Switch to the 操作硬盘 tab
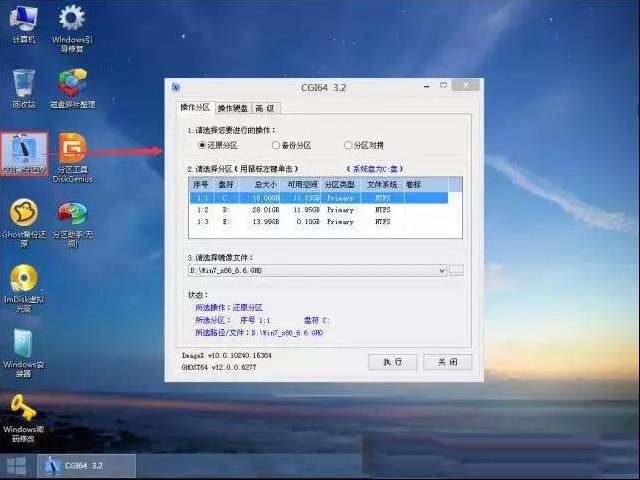This screenshot has height=480, width=640. [x=233, y=108]
